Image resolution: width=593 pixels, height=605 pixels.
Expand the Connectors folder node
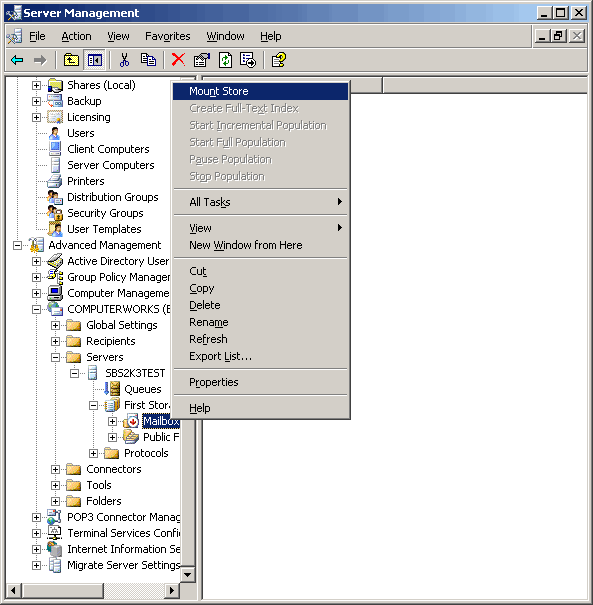click(55, 469)
